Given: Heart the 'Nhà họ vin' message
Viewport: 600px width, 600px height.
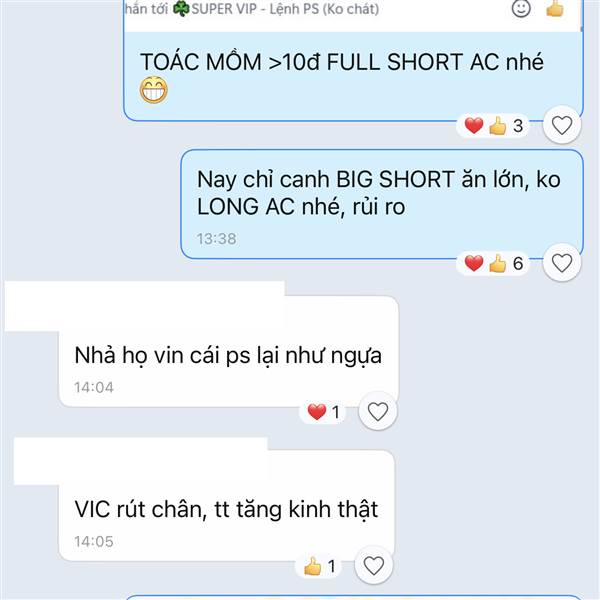Looking at the screenshot, I should [378, 411].
